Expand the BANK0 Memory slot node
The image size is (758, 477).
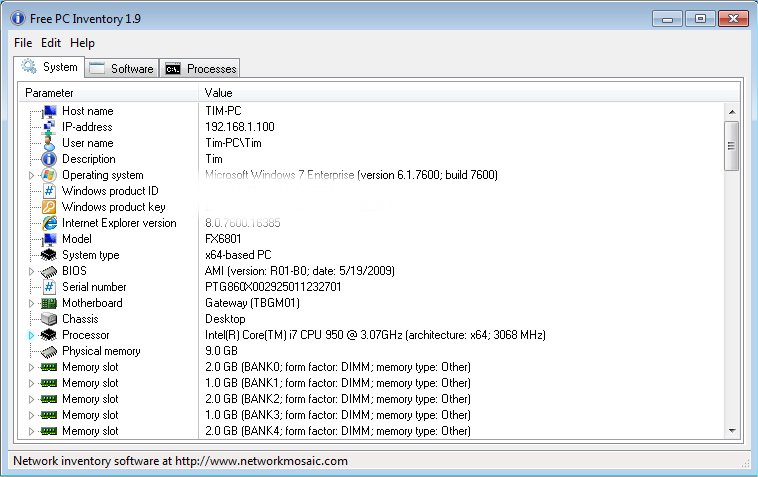tap(31, 367)
